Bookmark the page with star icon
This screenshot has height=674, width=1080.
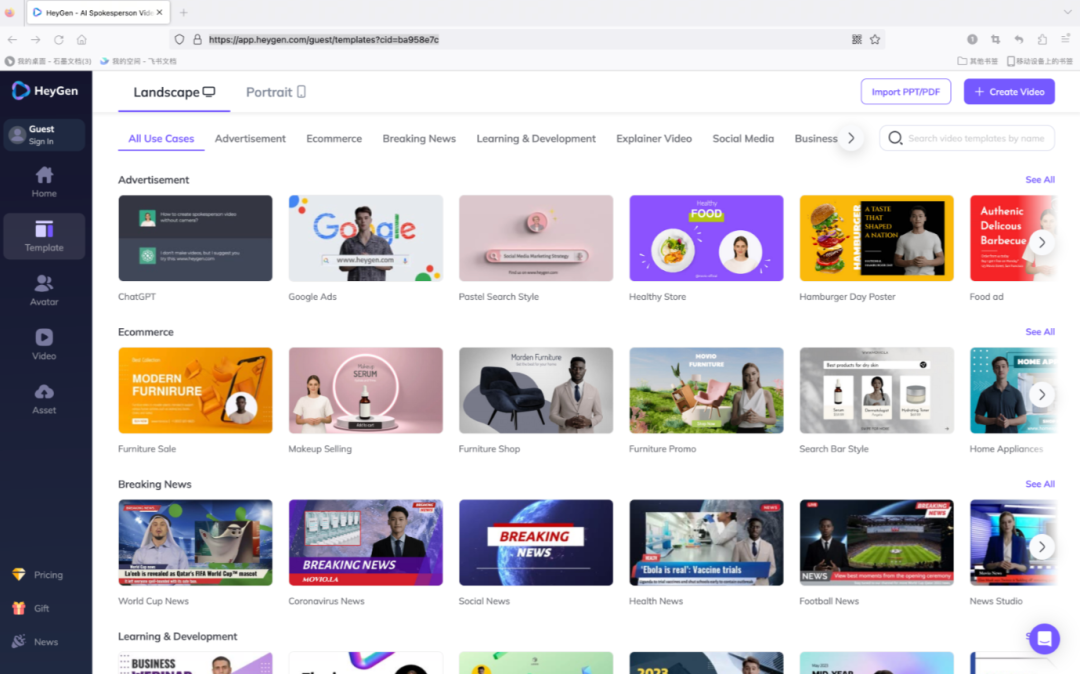click(x=875, y=39)
